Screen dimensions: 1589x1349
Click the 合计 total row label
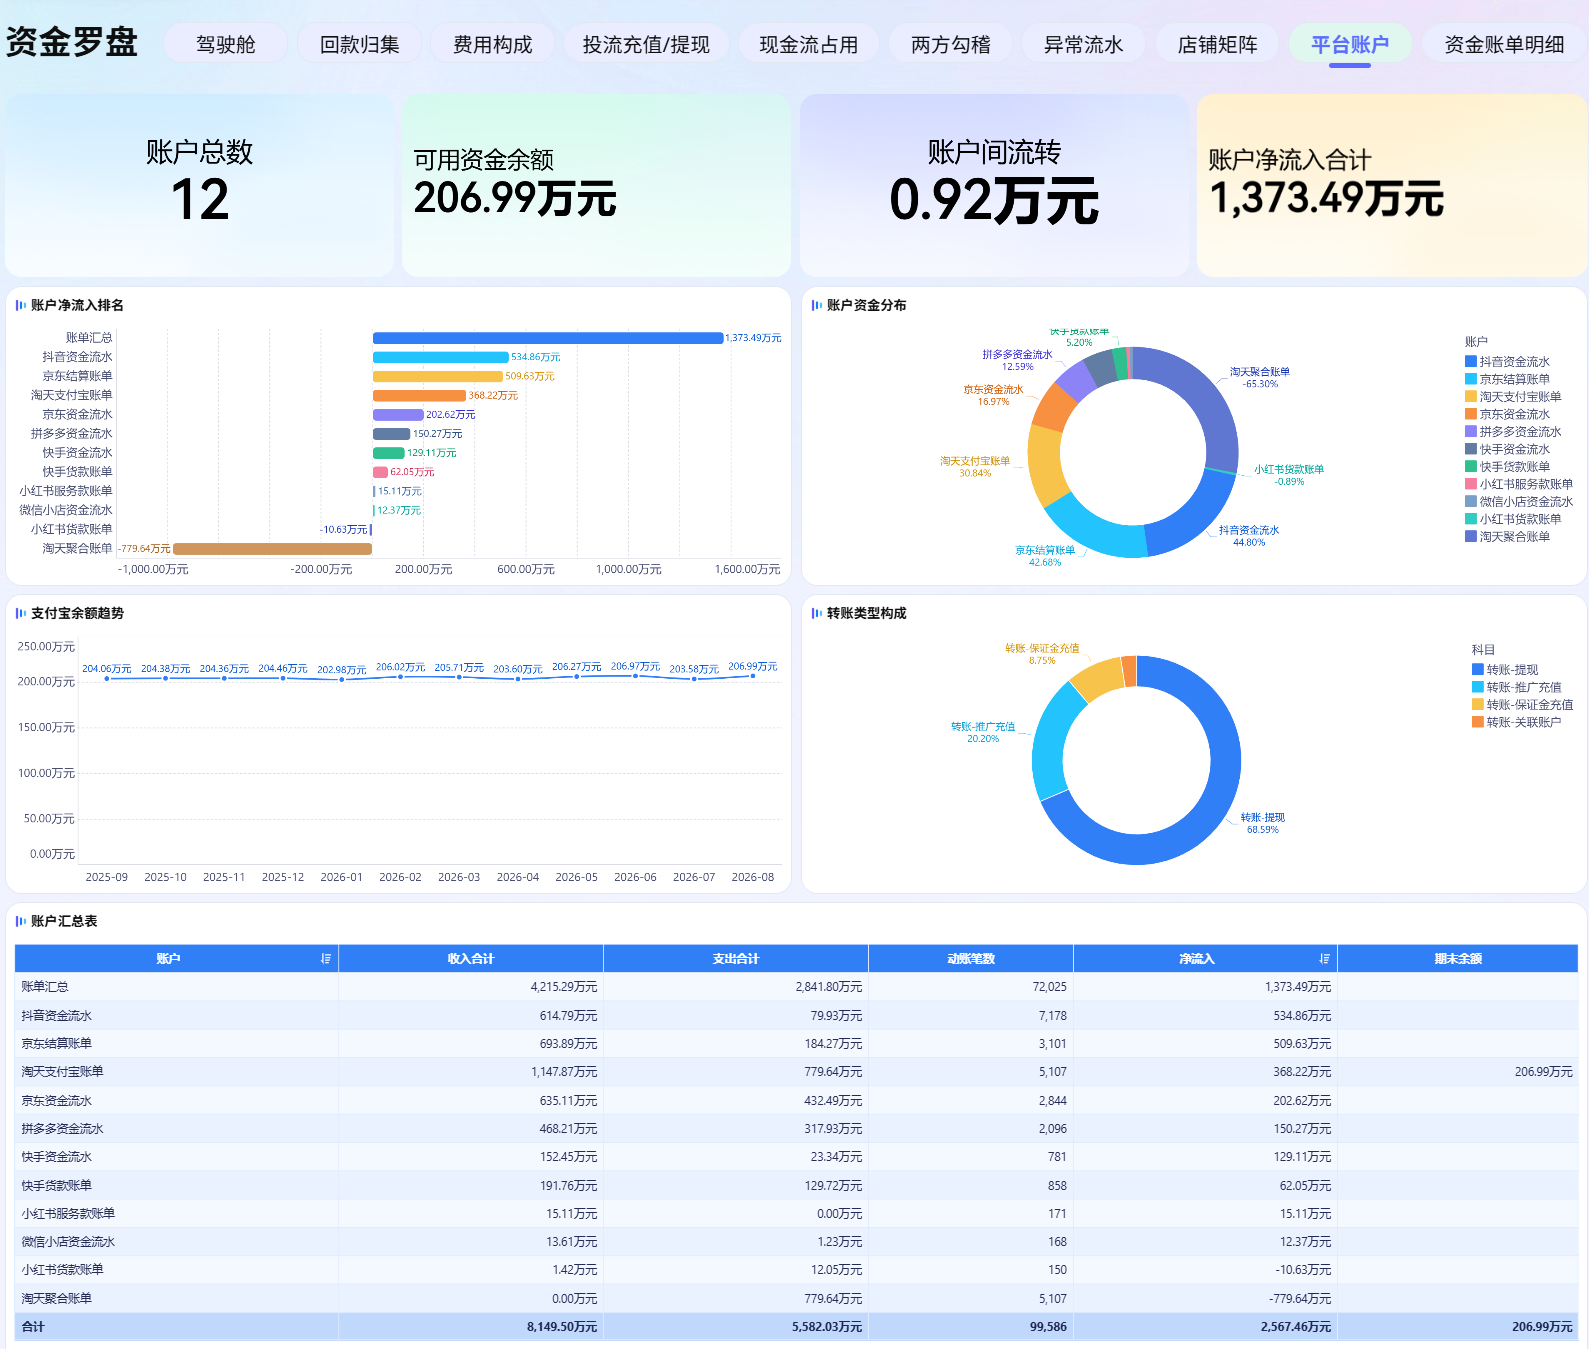coord(33,1327)
